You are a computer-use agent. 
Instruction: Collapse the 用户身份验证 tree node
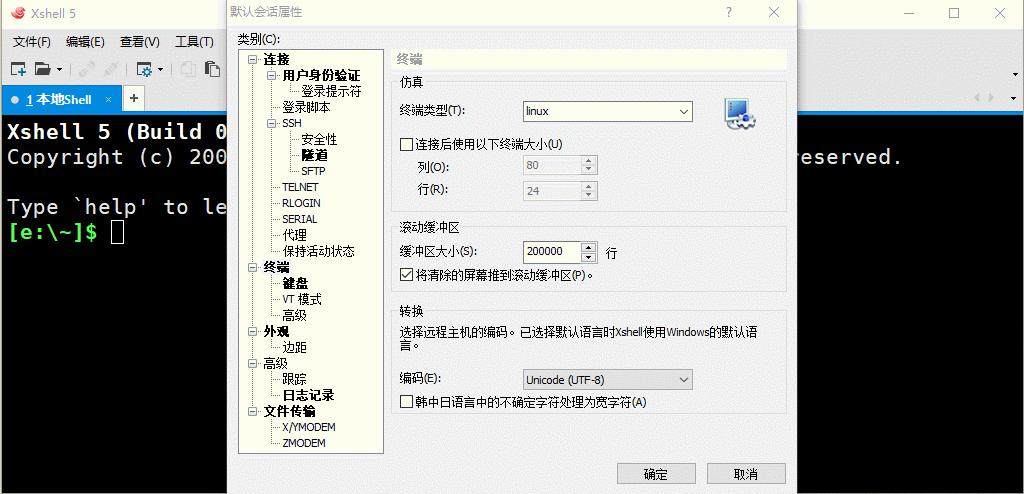tap(272, 76)
